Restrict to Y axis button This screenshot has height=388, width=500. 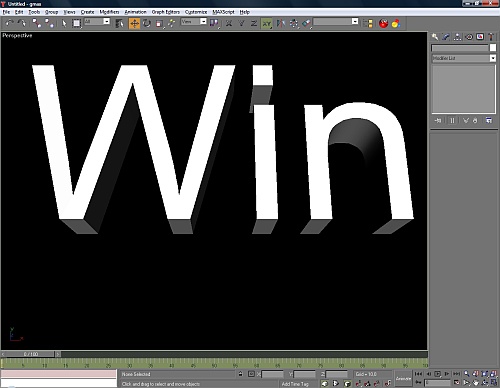pos(242,23)
